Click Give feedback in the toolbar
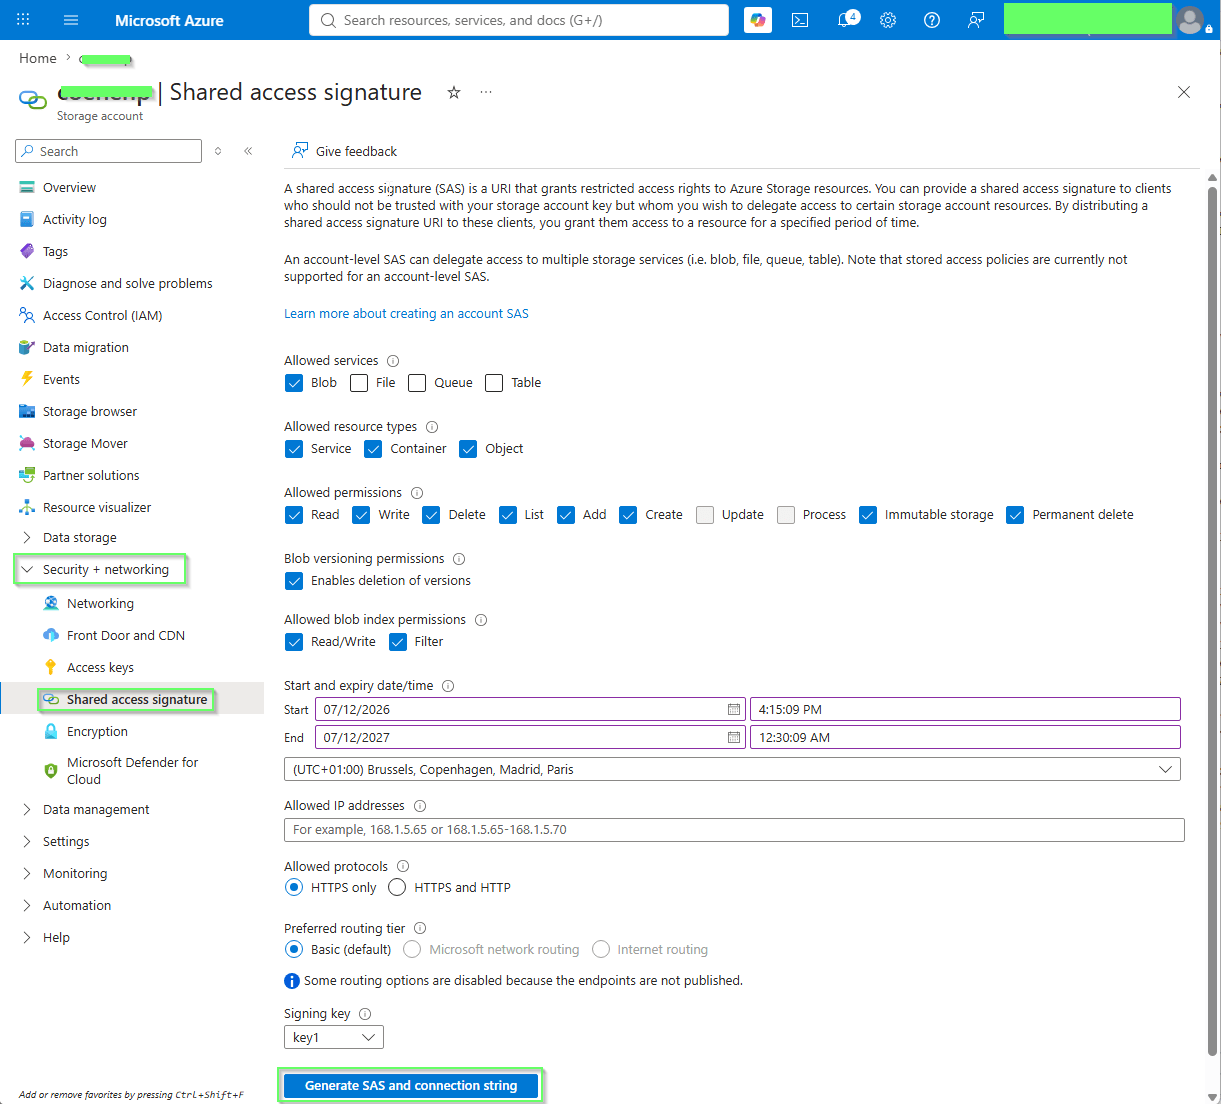The width and height of the screenshot is (1221, 1104). [x=344, y=151]
